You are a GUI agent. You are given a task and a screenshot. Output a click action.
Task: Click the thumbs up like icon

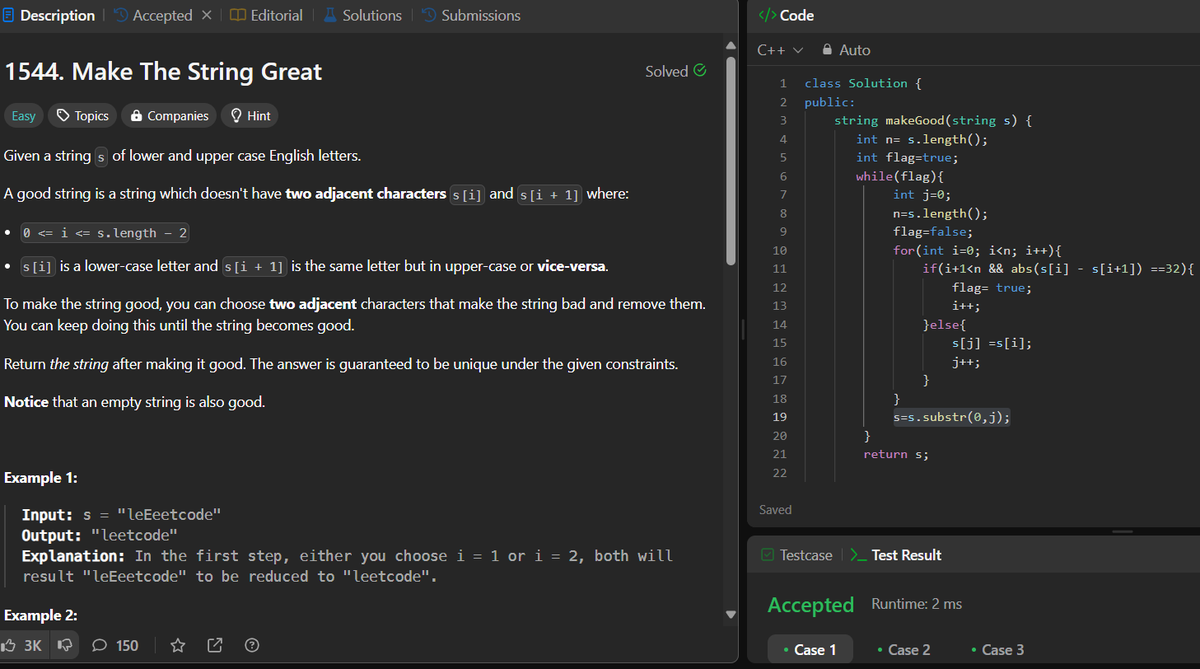[11, 645]
